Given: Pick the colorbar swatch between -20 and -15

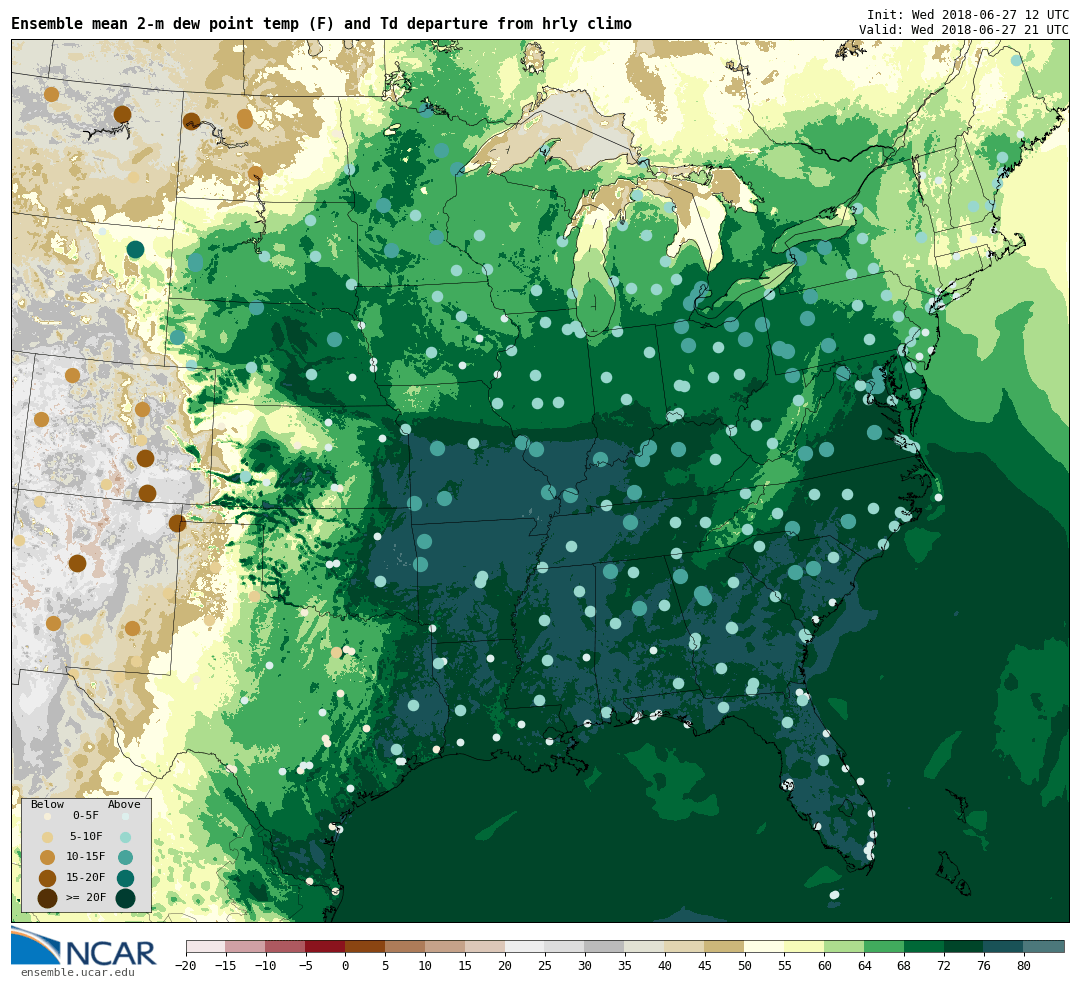Looking at the screenshot, I should pyautogui.click(x=206, y=947).
